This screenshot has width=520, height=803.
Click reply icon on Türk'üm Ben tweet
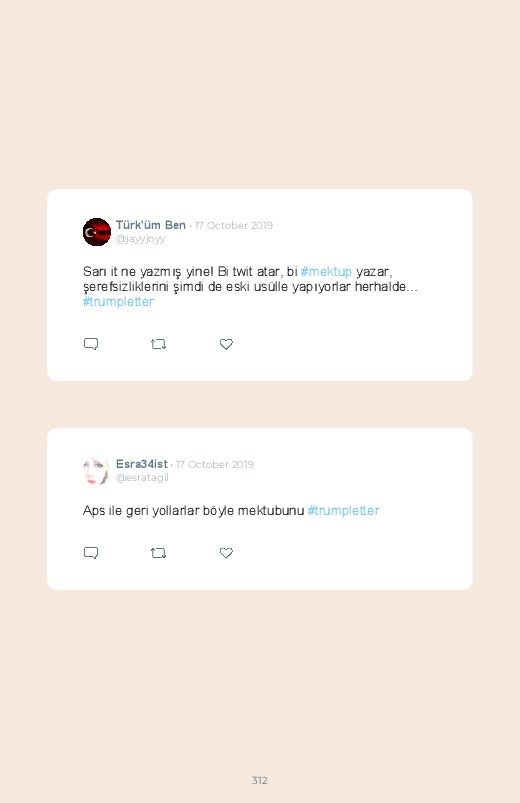tap(91, 344)
